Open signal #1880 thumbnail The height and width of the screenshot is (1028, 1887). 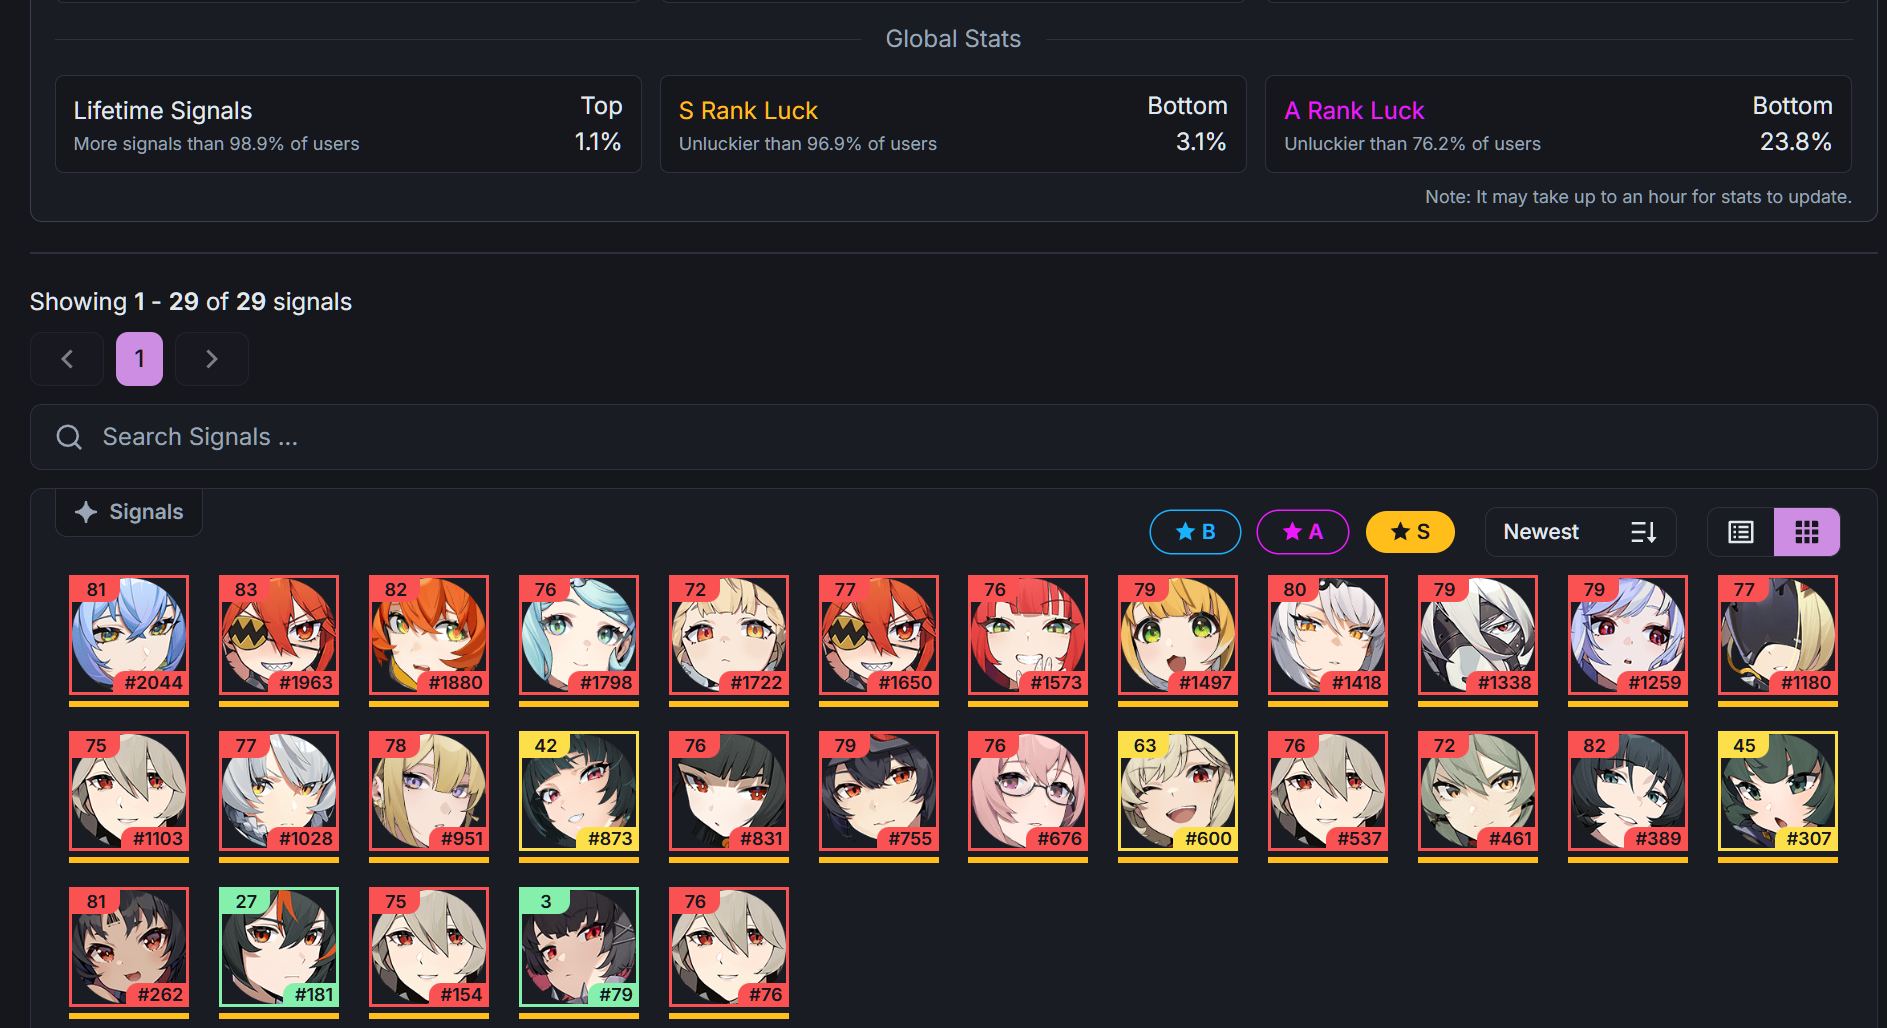point(429,635)
